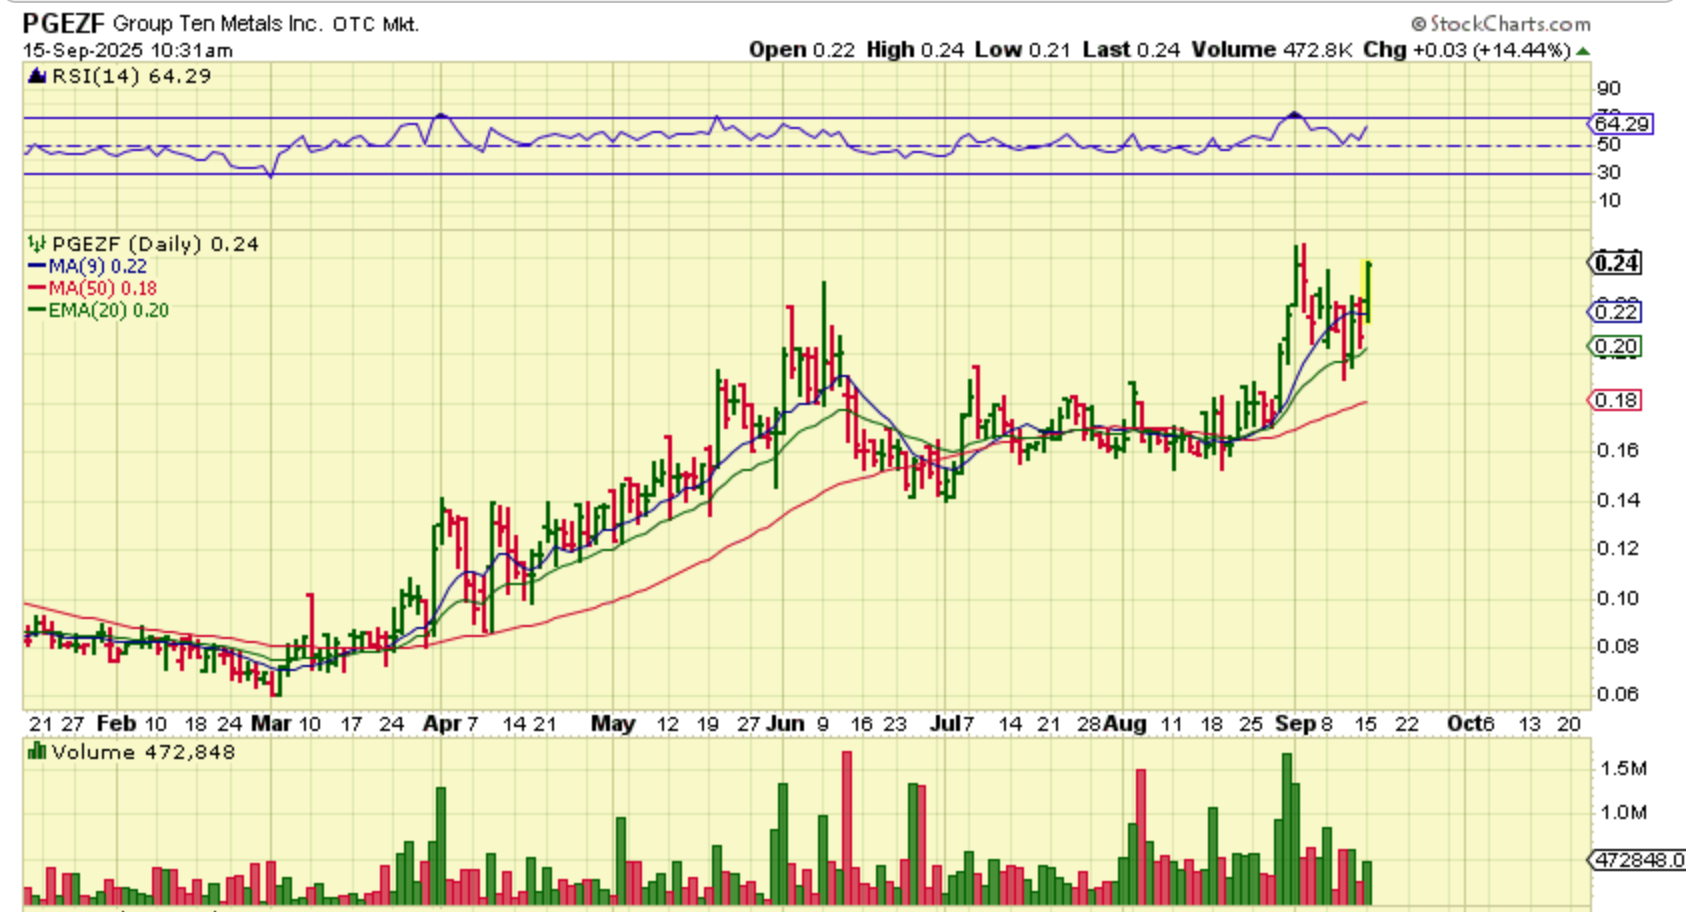Click the Feb label on the date axis
The image size is (1686, 912).
pos(116,724)
